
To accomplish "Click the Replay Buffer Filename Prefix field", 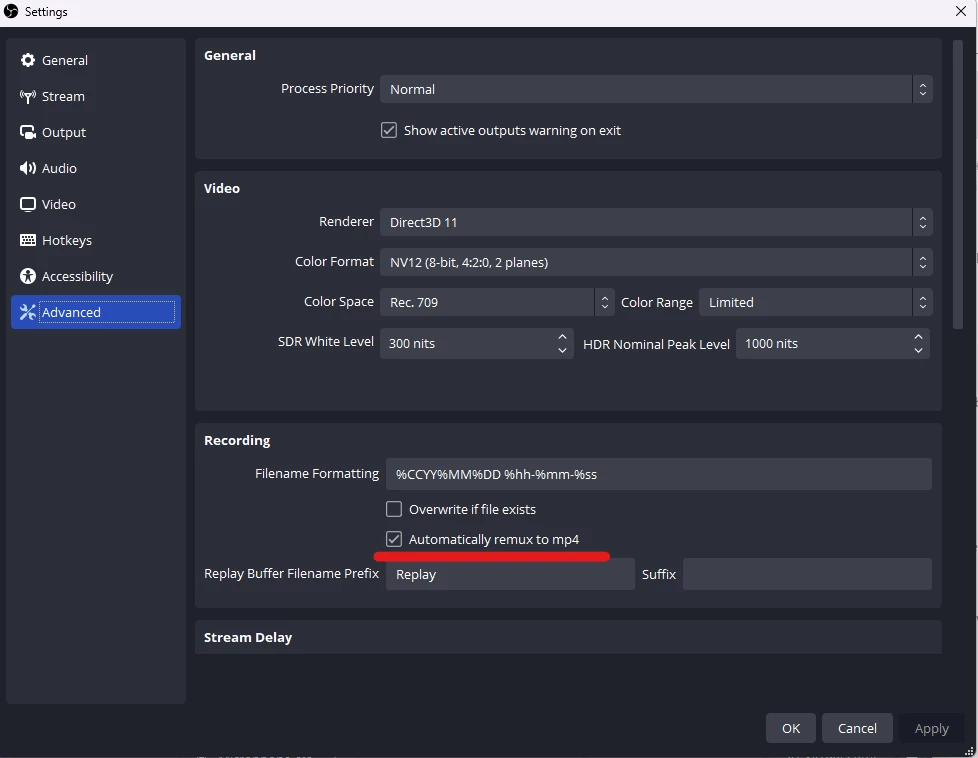I will coord(510,574).
